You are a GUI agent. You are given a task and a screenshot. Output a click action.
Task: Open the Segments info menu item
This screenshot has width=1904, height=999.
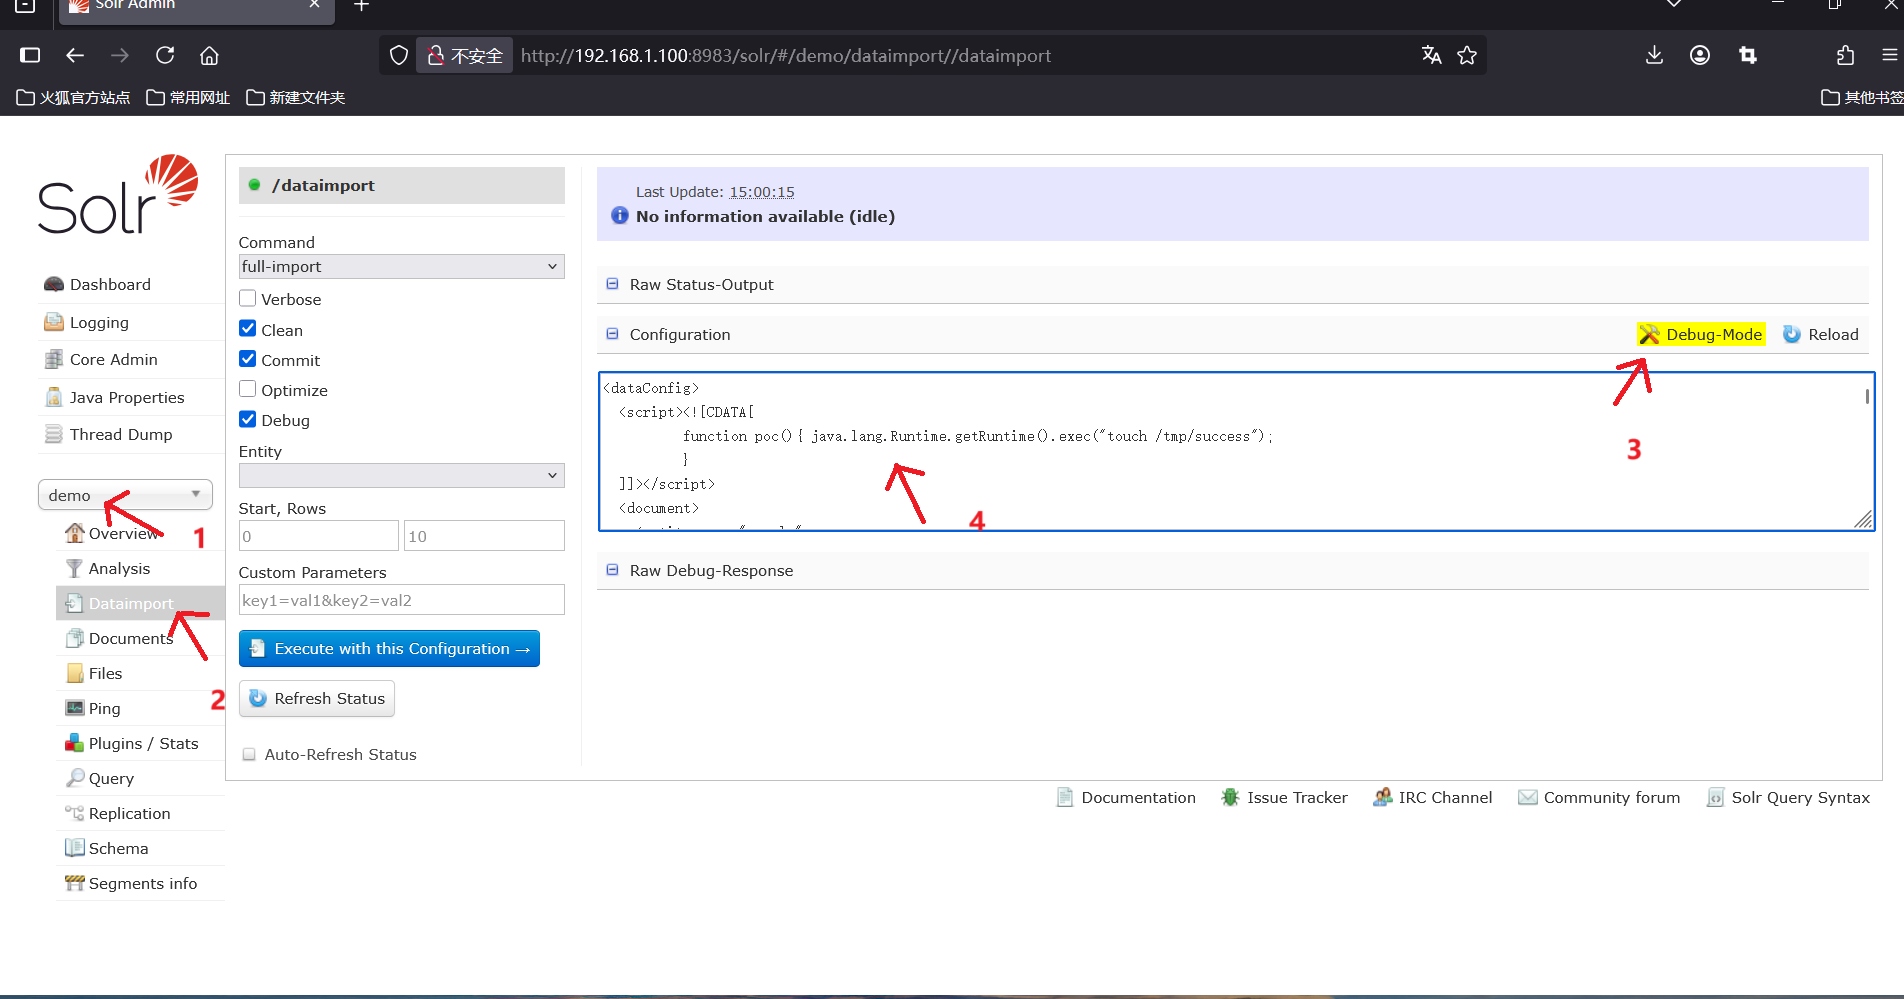point(140,883)
